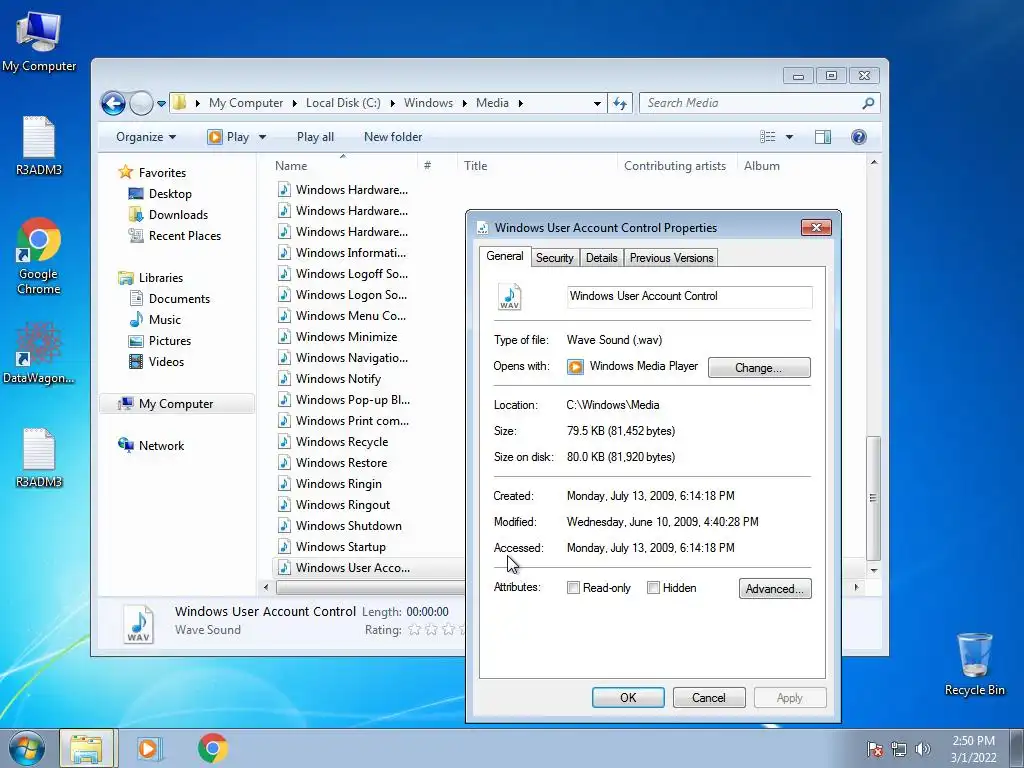Viewport: 1024px width, 768px height.
Task: Expand the arrow after Media in the breadcrumb
Action: [x=520, y=103]
